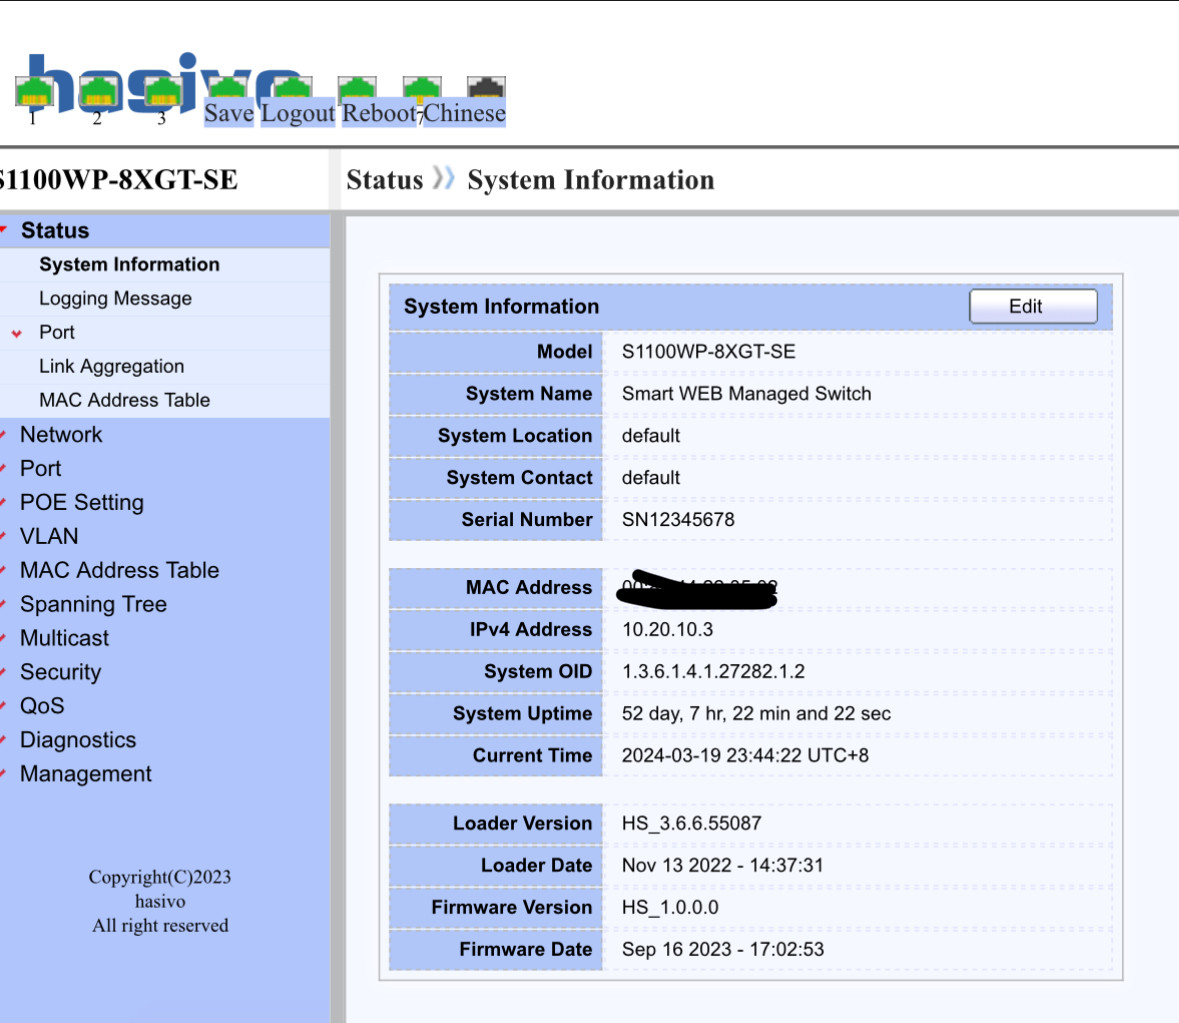Screen dimensions: 1179x1023
Task: Expand the VLAN menu
Action: pyautogui.click(x=49, y=536)
